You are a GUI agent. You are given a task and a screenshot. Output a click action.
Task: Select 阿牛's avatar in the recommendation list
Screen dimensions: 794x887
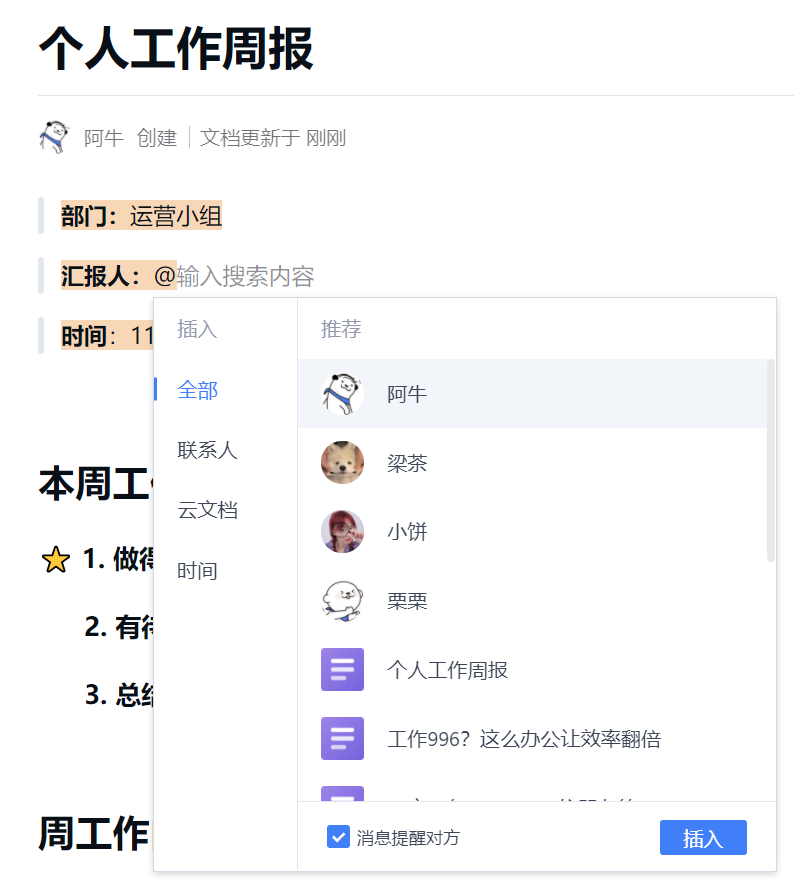[342, 394]
